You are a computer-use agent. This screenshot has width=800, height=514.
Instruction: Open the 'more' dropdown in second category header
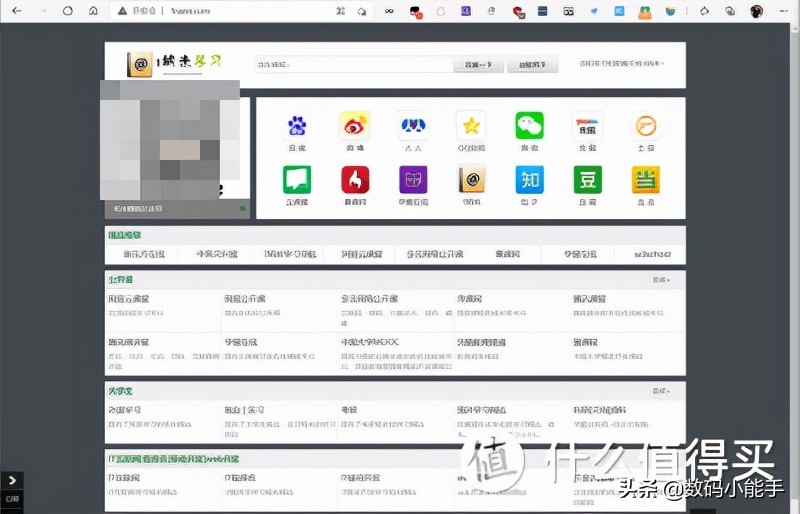point(661,391)
